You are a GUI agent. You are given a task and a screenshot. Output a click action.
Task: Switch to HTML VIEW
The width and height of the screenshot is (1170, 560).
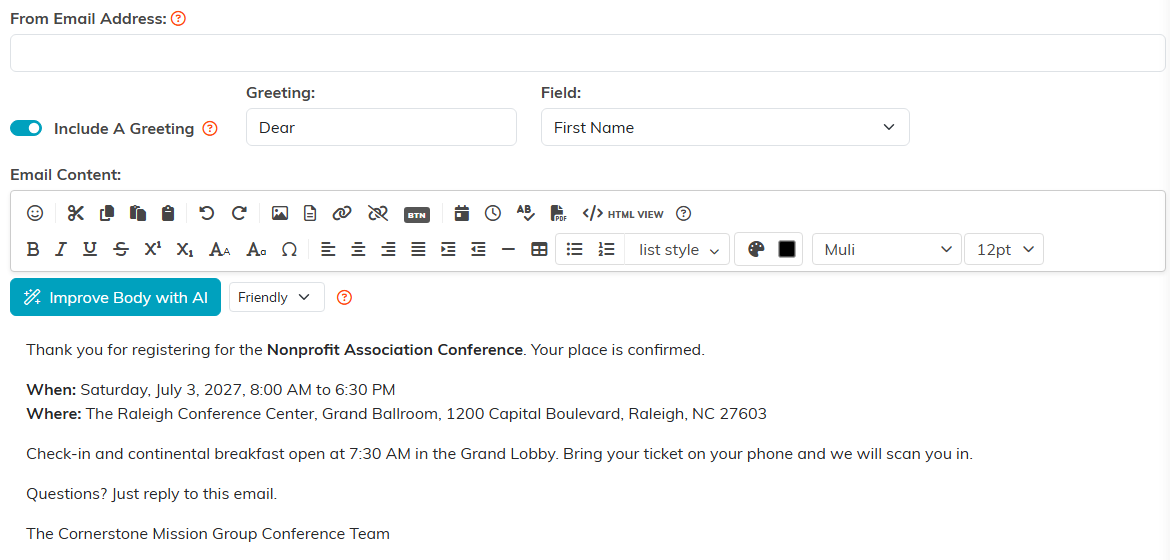click(623, 214)
